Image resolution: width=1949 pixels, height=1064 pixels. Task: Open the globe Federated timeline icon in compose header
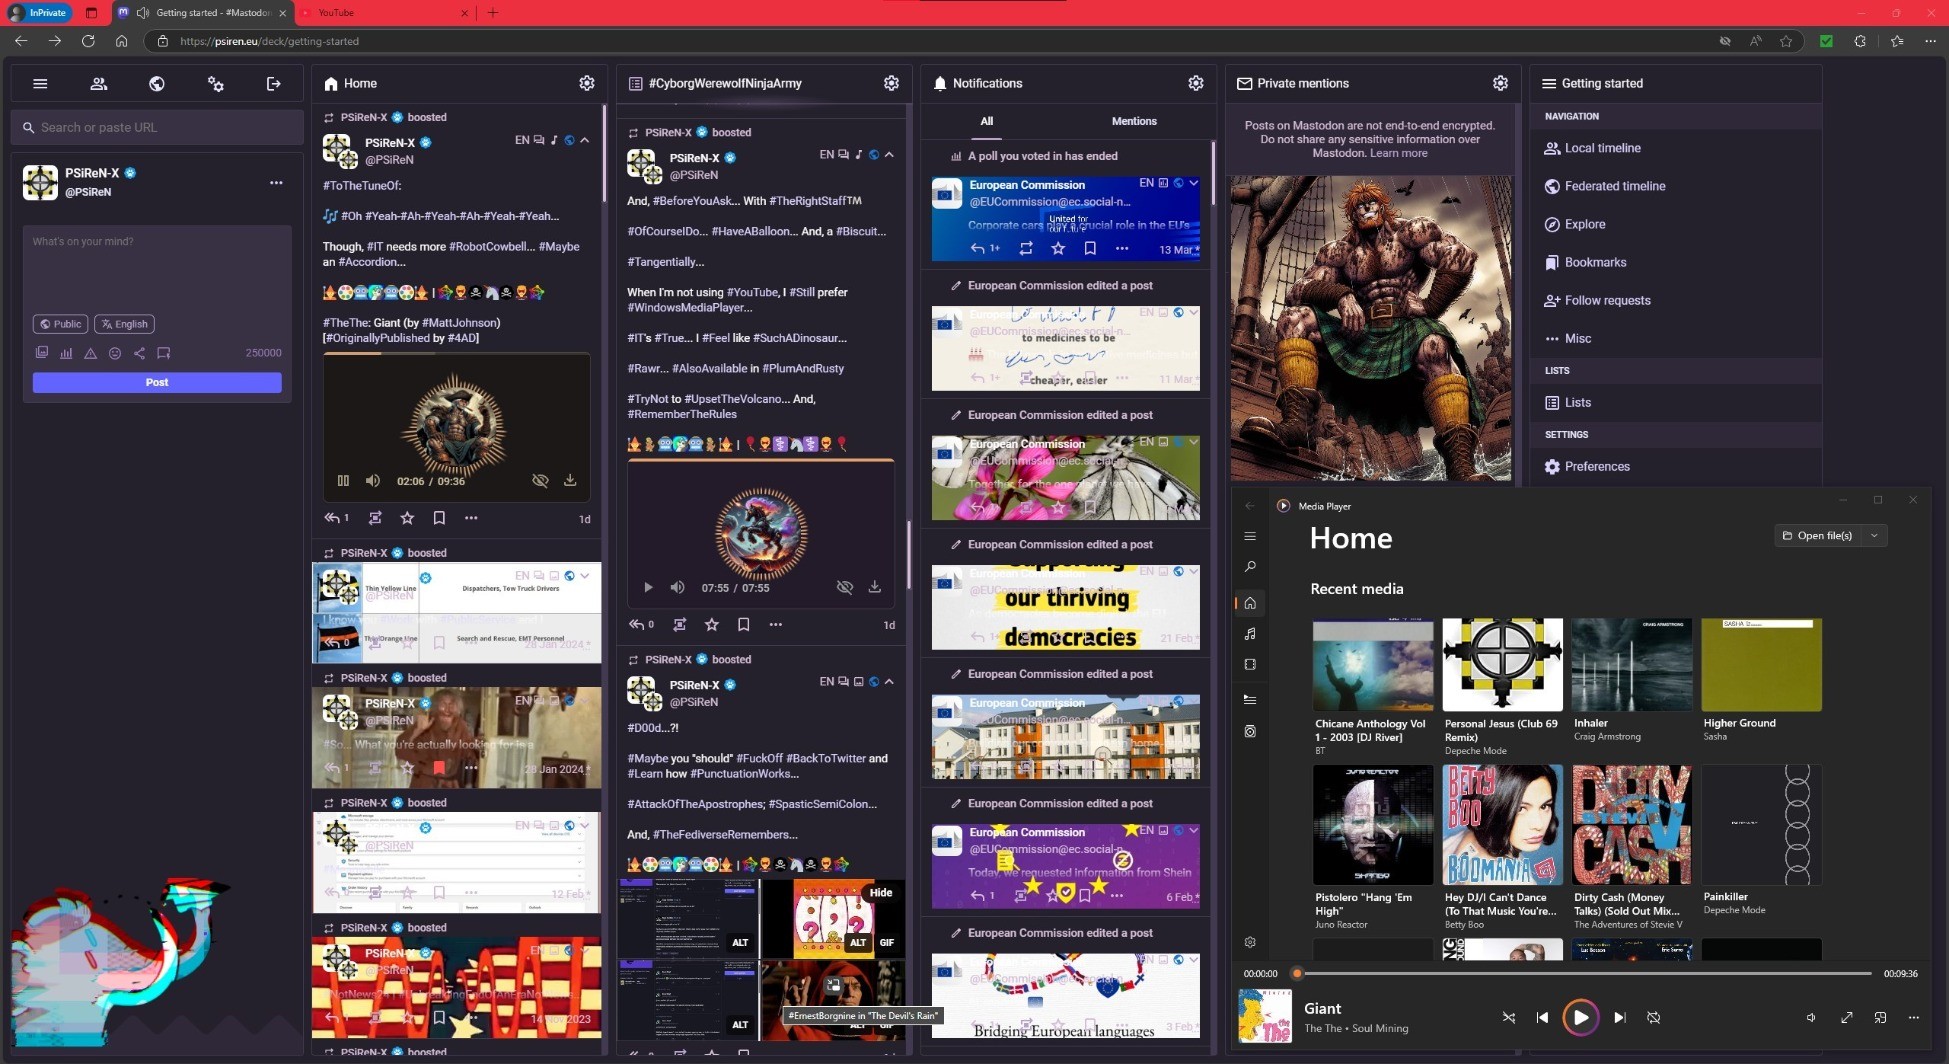point(157,84)
